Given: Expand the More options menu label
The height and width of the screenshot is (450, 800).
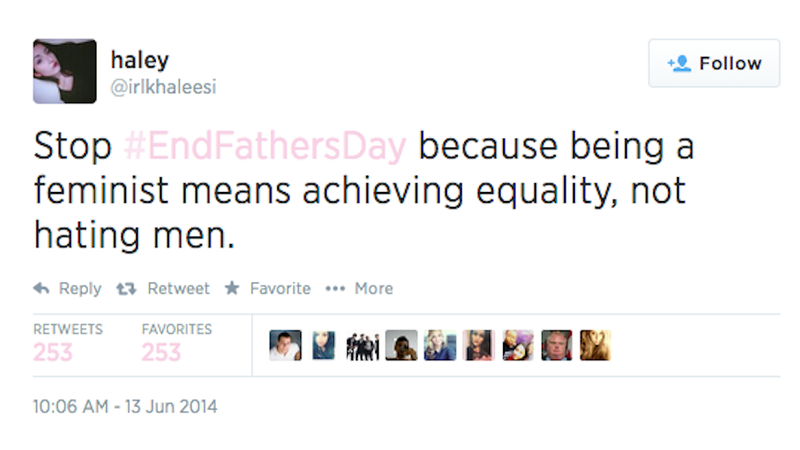Looking at the screenshot, I should point(374,289).
